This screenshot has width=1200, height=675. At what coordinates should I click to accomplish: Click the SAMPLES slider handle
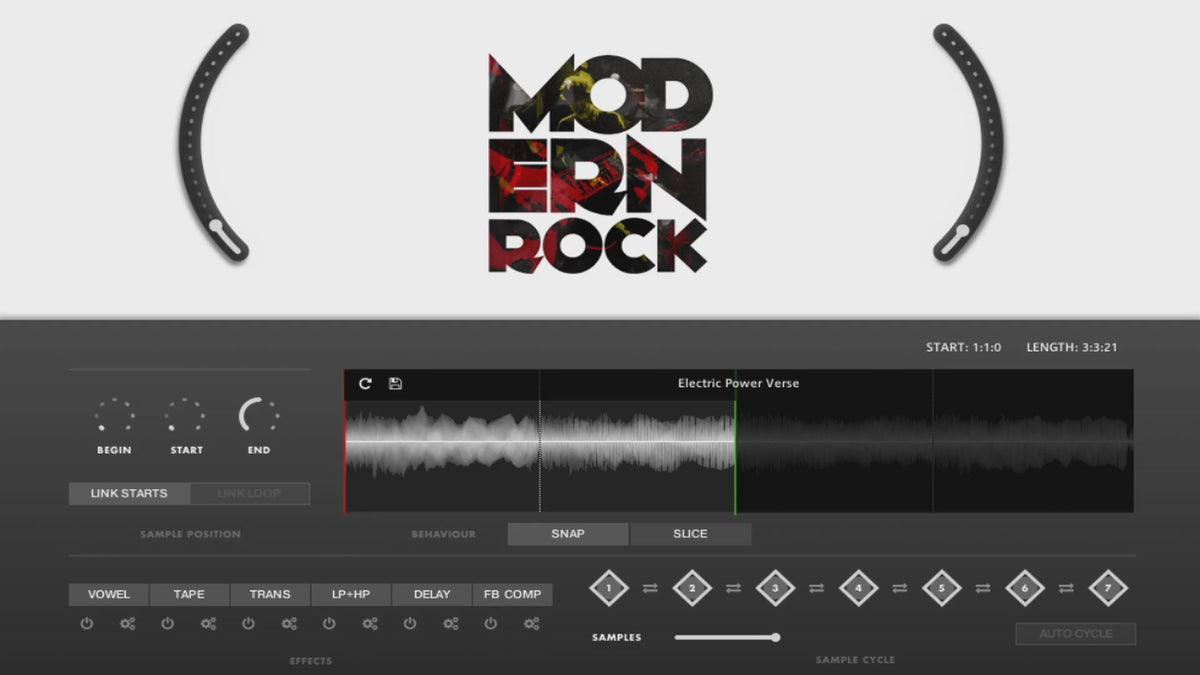(775, 637)
